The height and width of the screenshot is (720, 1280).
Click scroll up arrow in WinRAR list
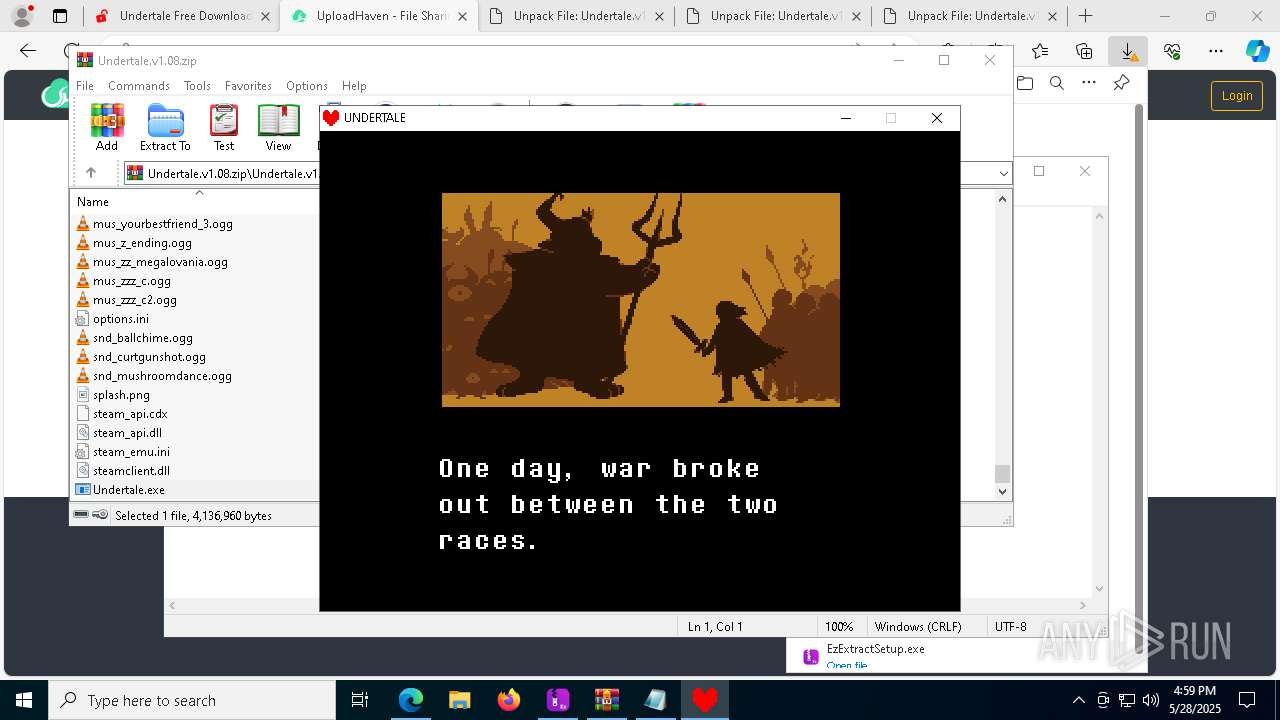tap(1003, 199)
